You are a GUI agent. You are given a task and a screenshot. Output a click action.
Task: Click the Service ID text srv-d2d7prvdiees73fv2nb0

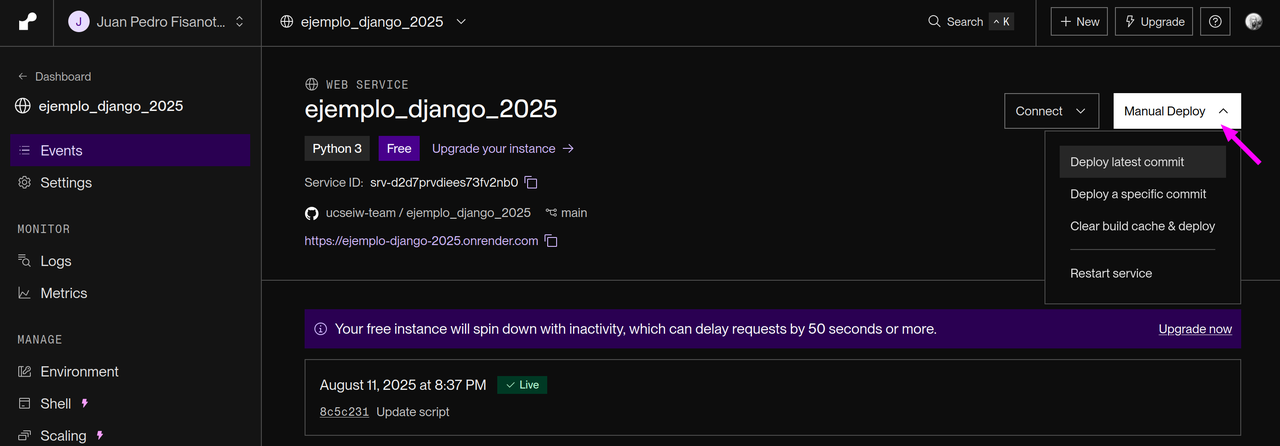point(444,183)
